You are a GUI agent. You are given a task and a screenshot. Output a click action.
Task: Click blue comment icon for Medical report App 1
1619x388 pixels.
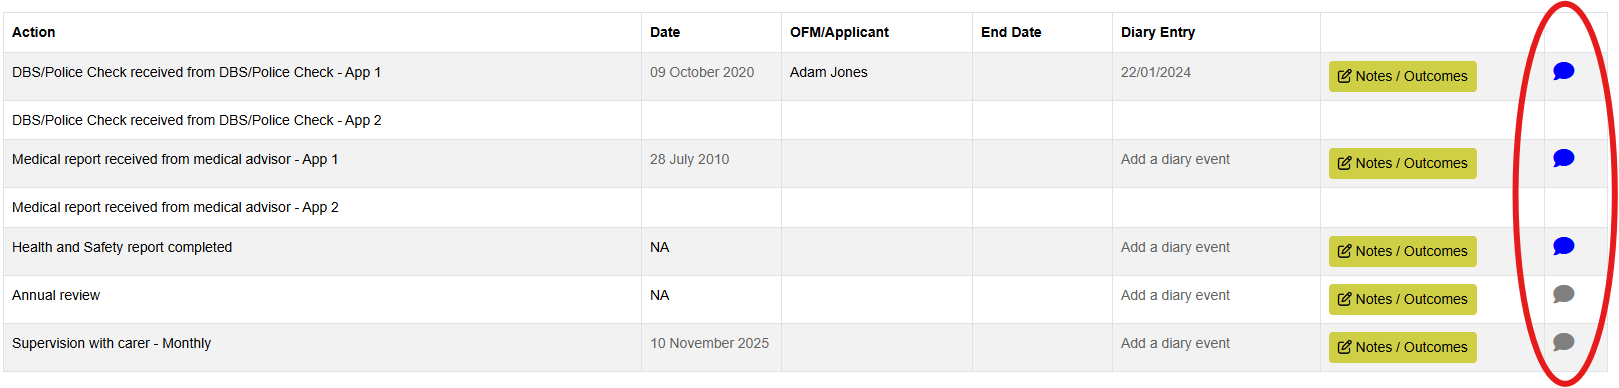click(x=1564, y=158)
